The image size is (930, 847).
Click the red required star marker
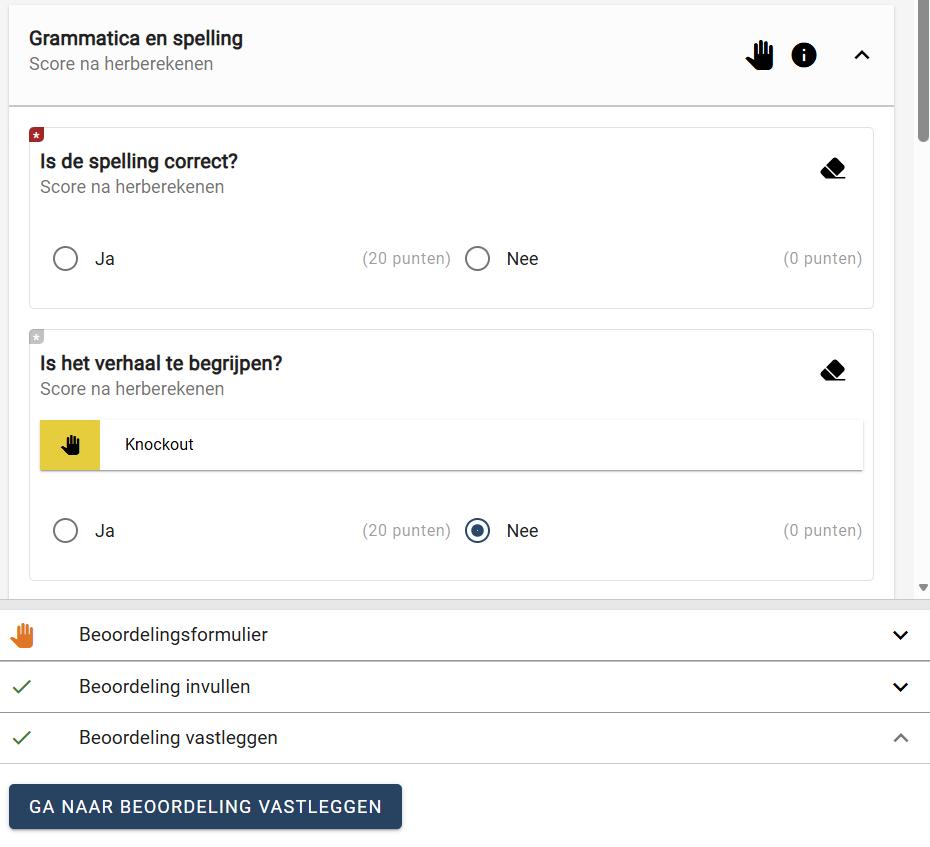(x=36, y=135)
